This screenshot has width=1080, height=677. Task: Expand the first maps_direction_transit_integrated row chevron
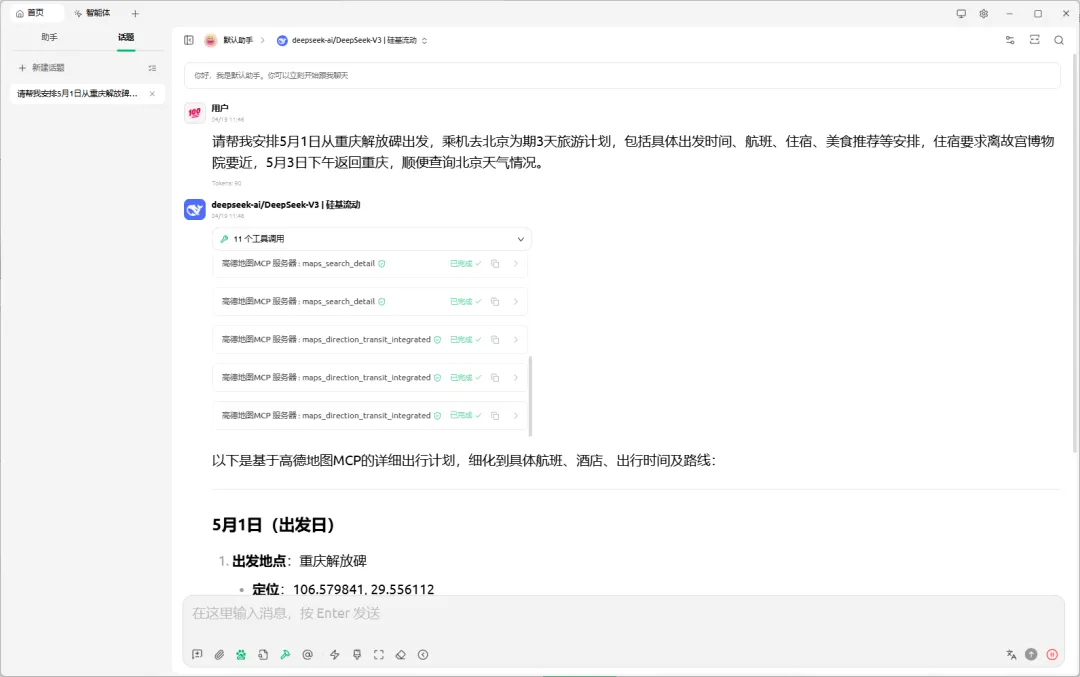[516, 340]
